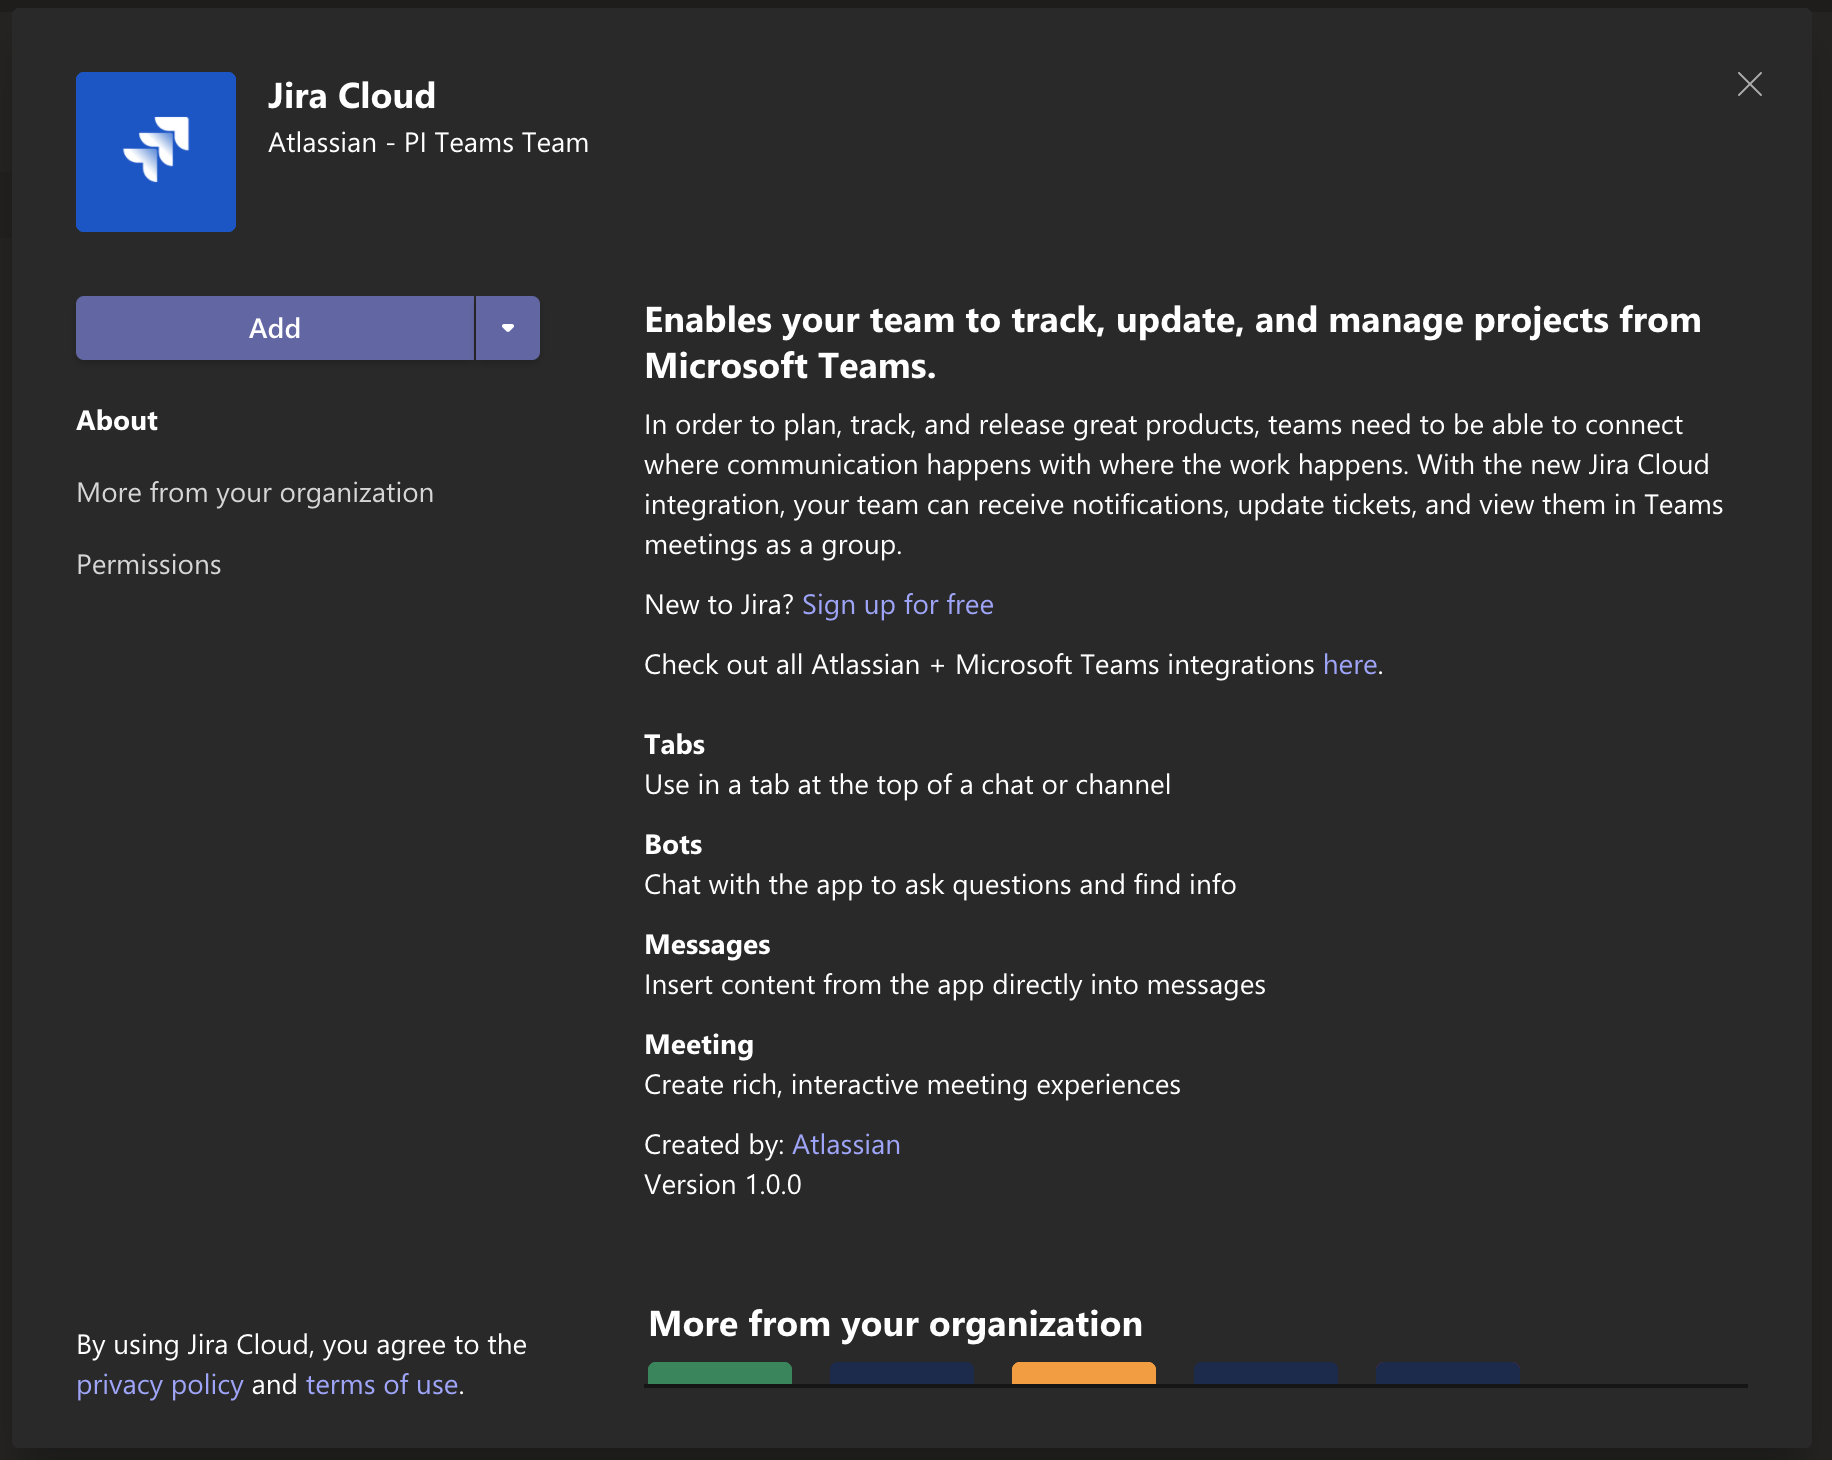This screenshot has width=1832, height=1460.
Task: Click the Atlassian - PI Teams Team subtitle
Action: coord(428,142)
